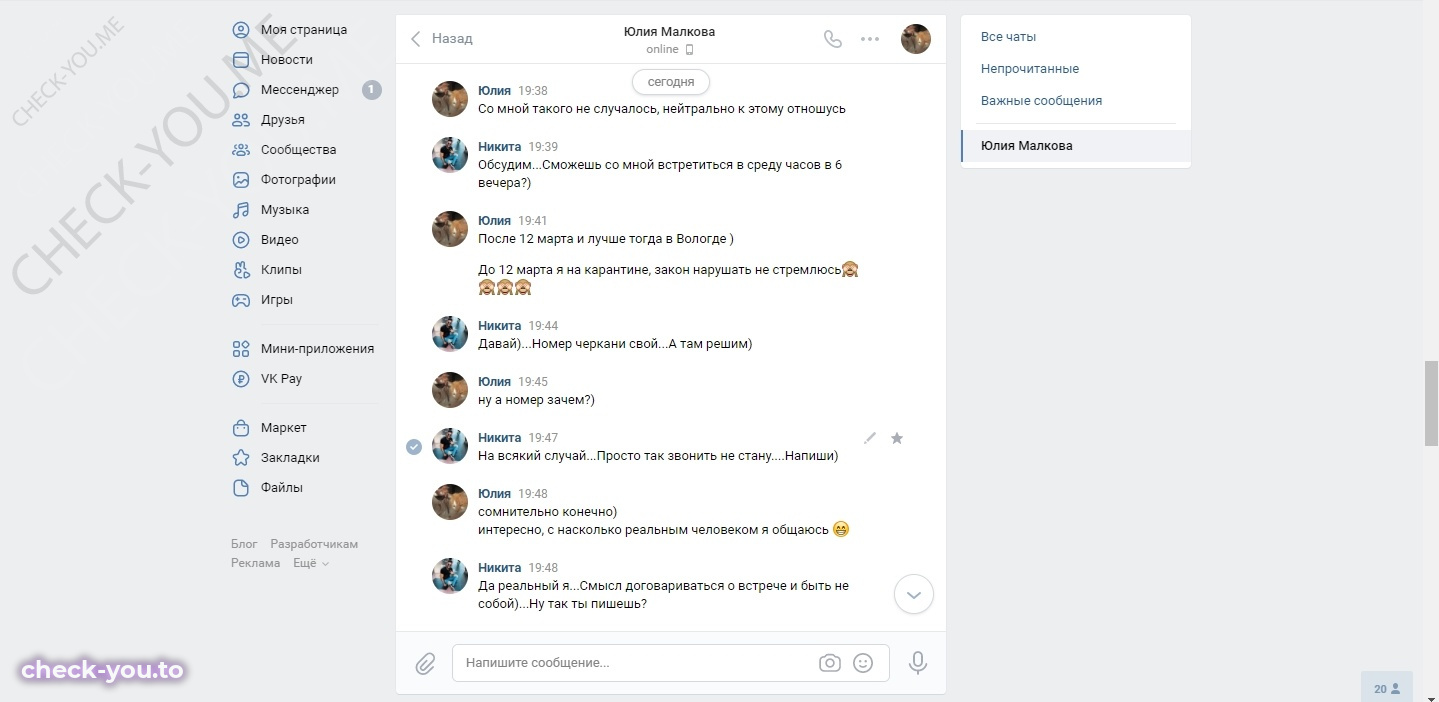Open the online friends counter showing 20

(x=1387, y=689)
